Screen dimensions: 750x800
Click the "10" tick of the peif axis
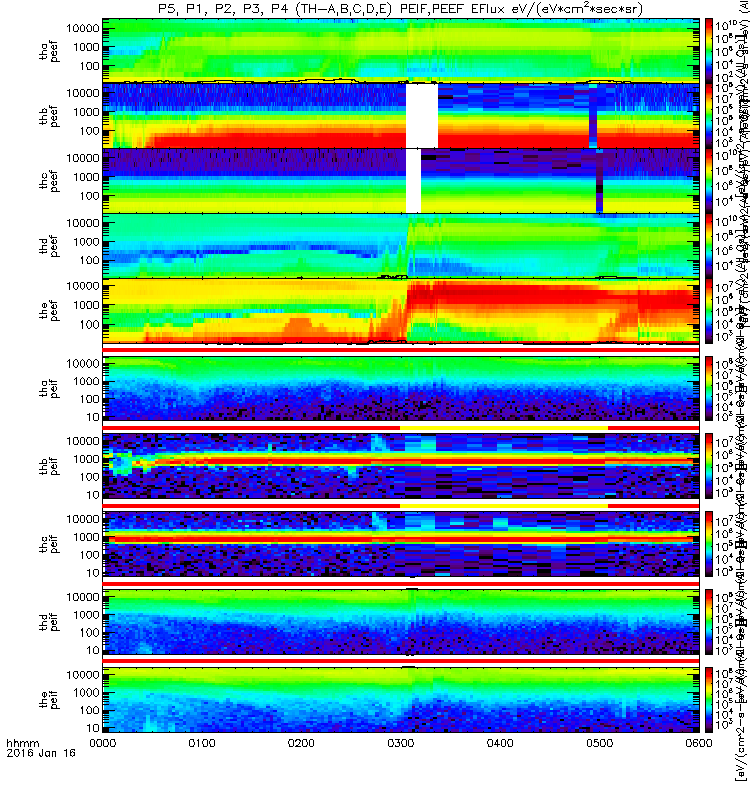[x=93, y=728]
